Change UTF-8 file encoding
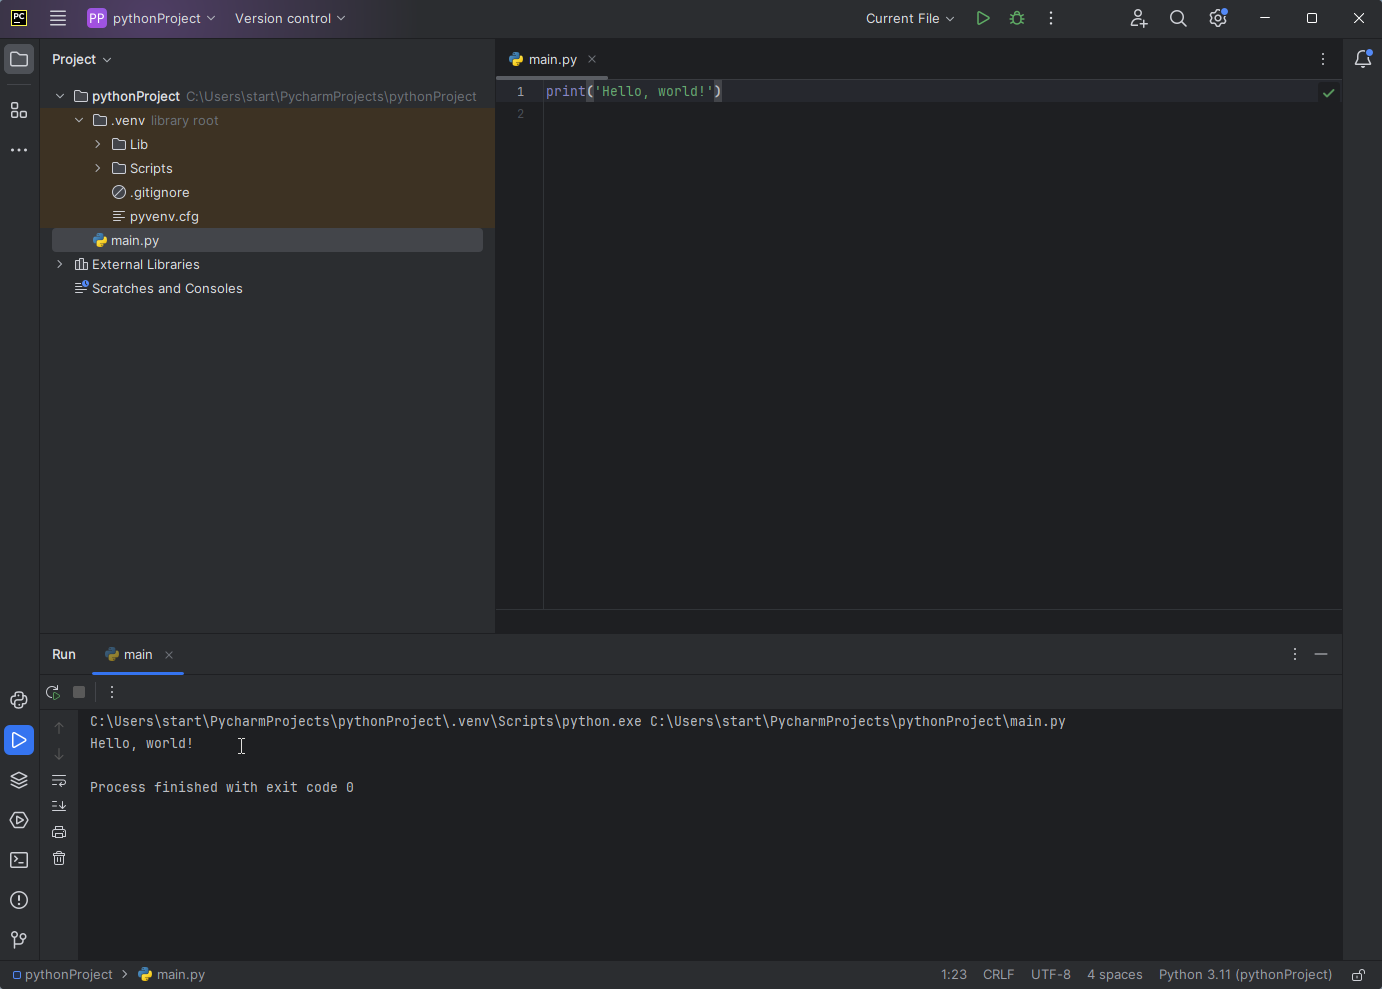The width and height of the screenshot is (1382, 989). point(1051,974)
